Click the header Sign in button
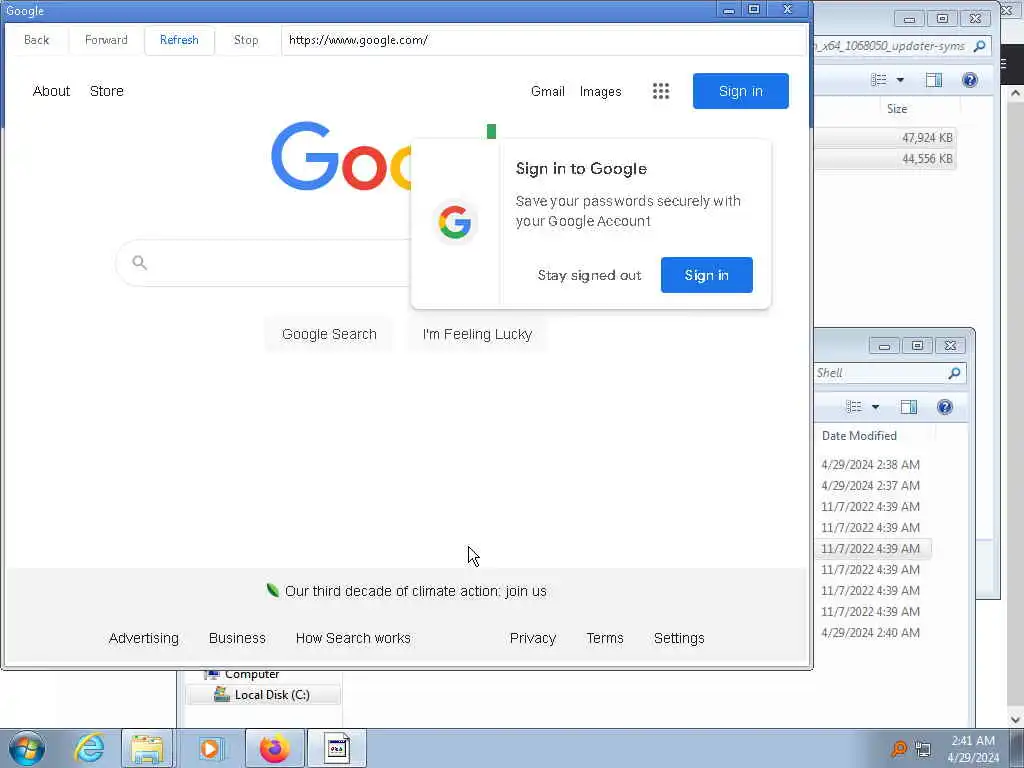This screenshot has width=1024, height=768. coord(741,91)
